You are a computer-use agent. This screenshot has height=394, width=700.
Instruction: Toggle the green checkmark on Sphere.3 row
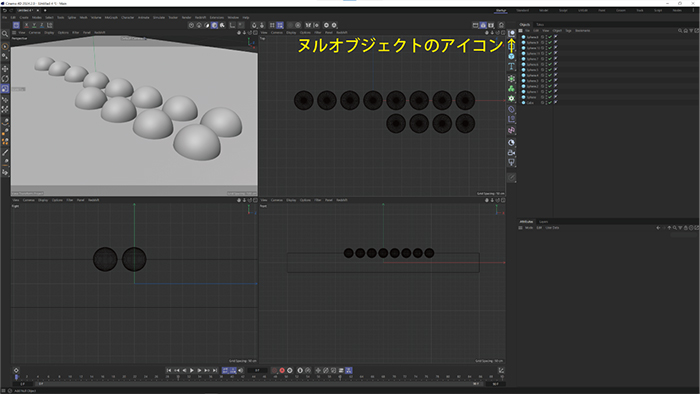[x=550, y=81]
